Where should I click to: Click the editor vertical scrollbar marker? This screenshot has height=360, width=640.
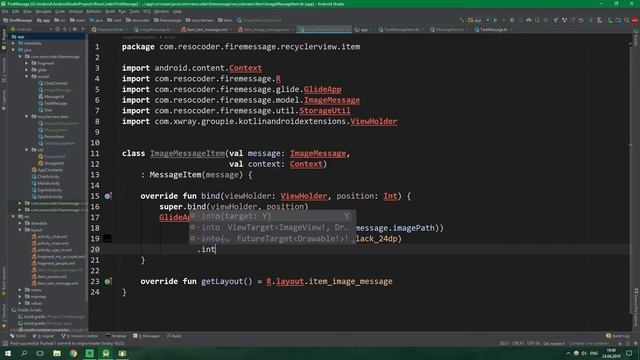click(x=630, y=145)
